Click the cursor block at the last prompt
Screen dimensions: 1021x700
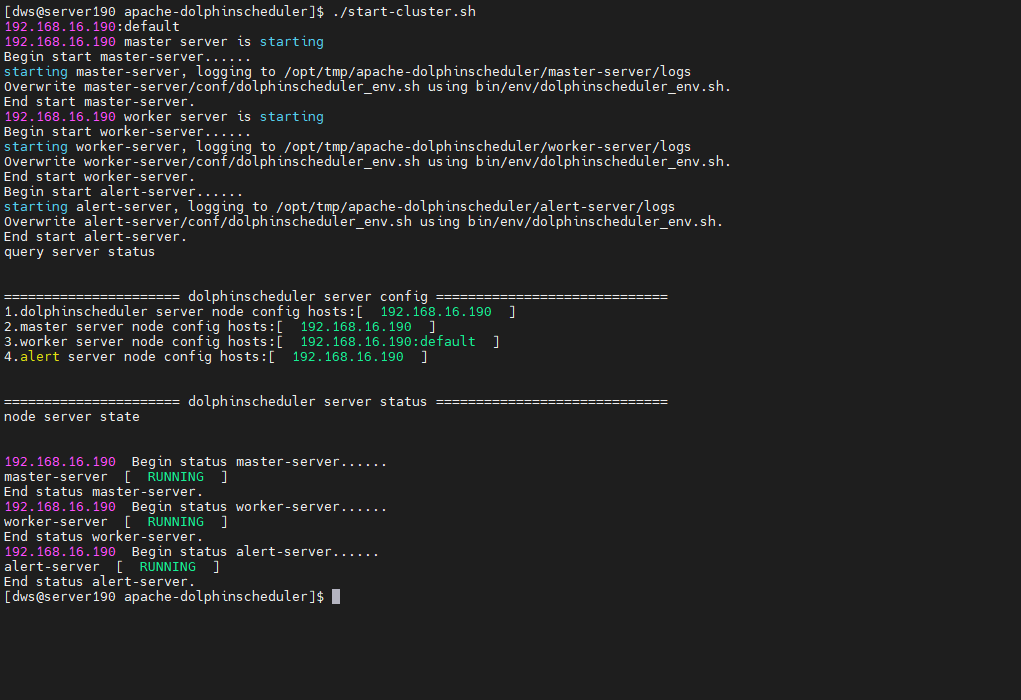(336, 597)
